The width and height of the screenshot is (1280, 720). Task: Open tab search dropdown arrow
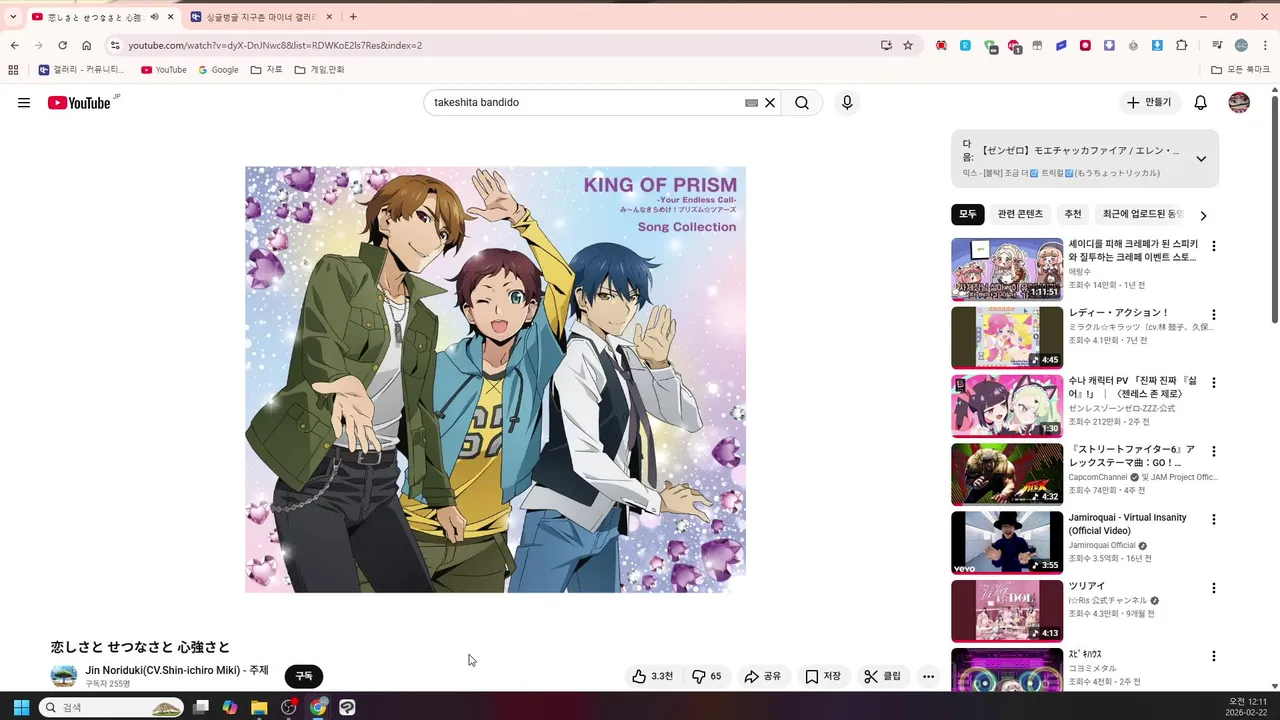[13, 17]
